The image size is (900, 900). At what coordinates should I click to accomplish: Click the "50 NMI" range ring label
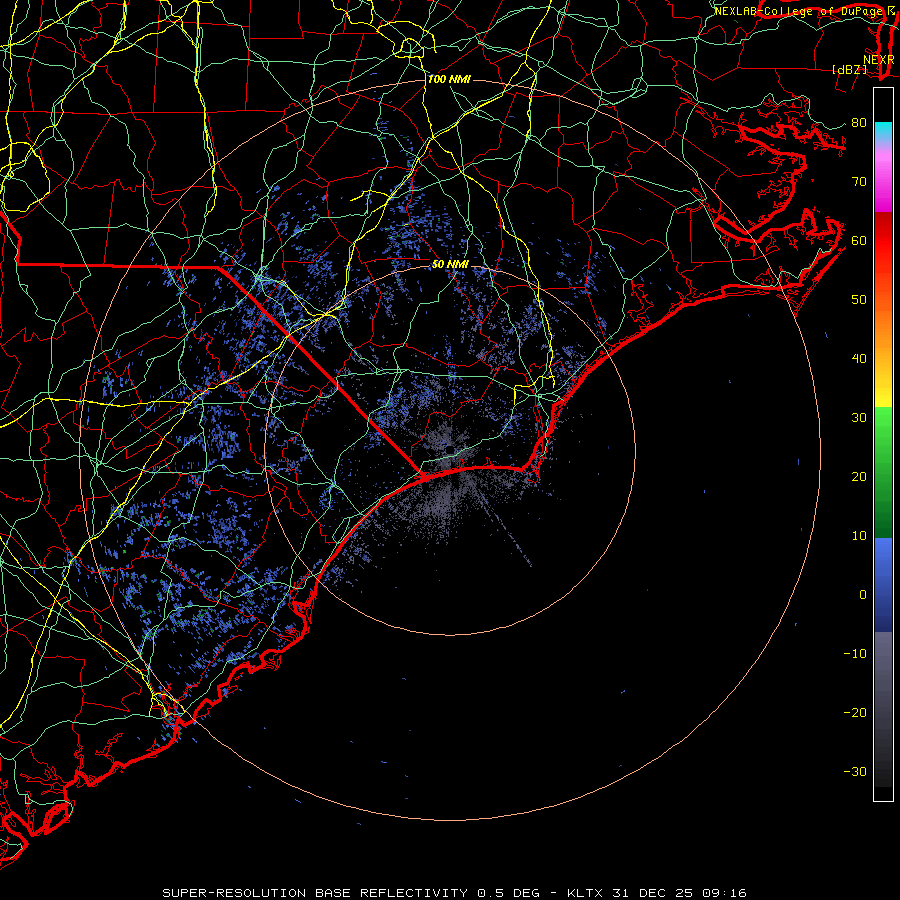[x=450, y=264]
